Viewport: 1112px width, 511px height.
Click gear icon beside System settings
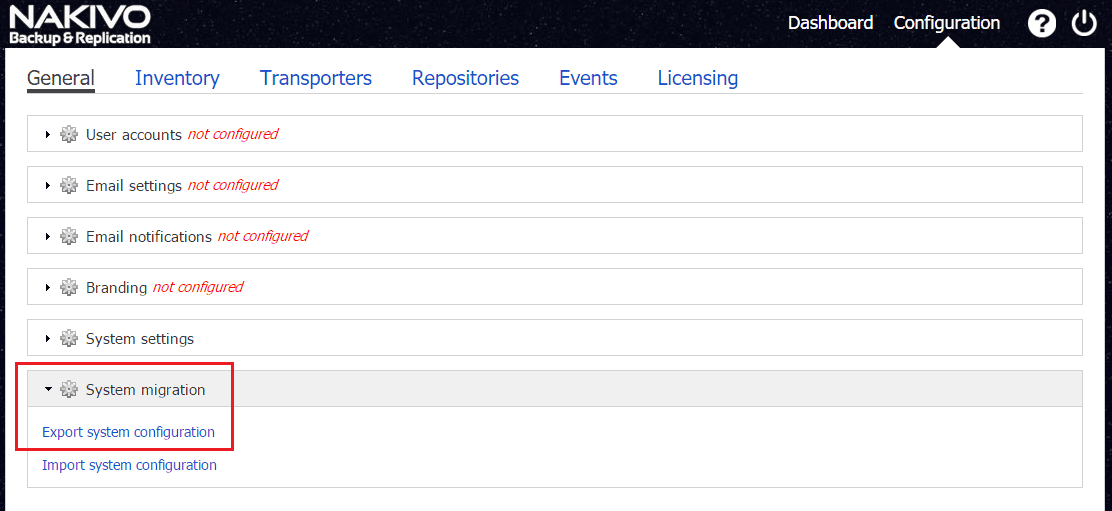(x=69, y=338)
